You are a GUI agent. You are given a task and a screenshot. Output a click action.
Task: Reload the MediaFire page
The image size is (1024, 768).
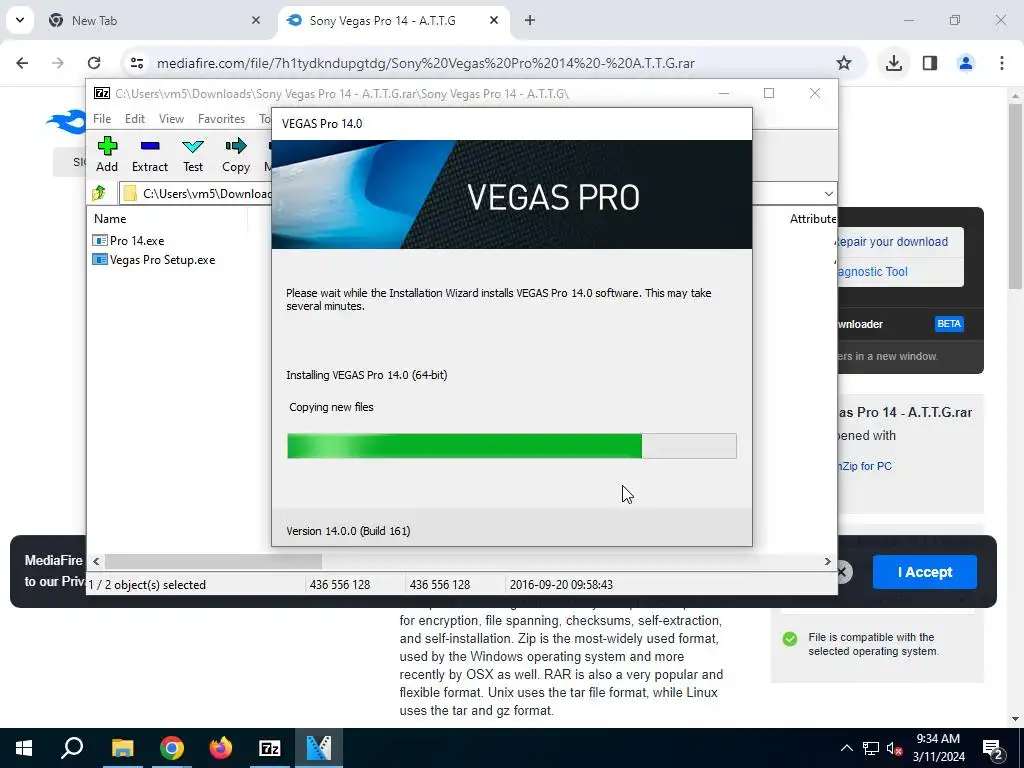[x=94, y=63]
